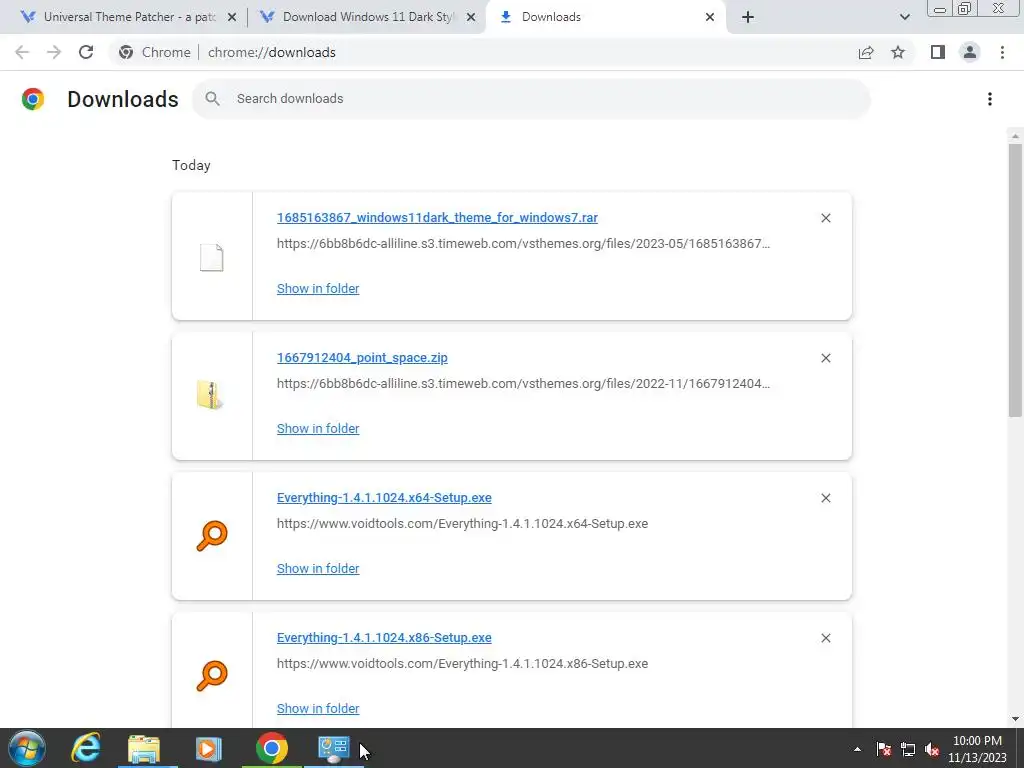1024x768 pixels.
Task: Go back using browser back arrow
Action: tap(22, 52)
